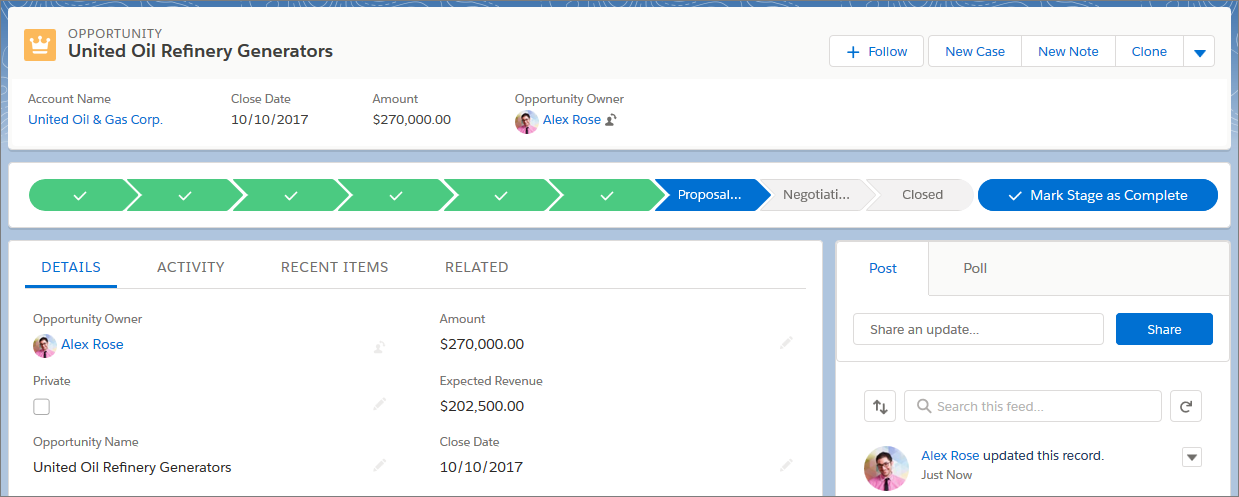Click the change owner icon beside Alex Rose in header
The height and width of the screenshot is (497, 1239).
(611, 120)
